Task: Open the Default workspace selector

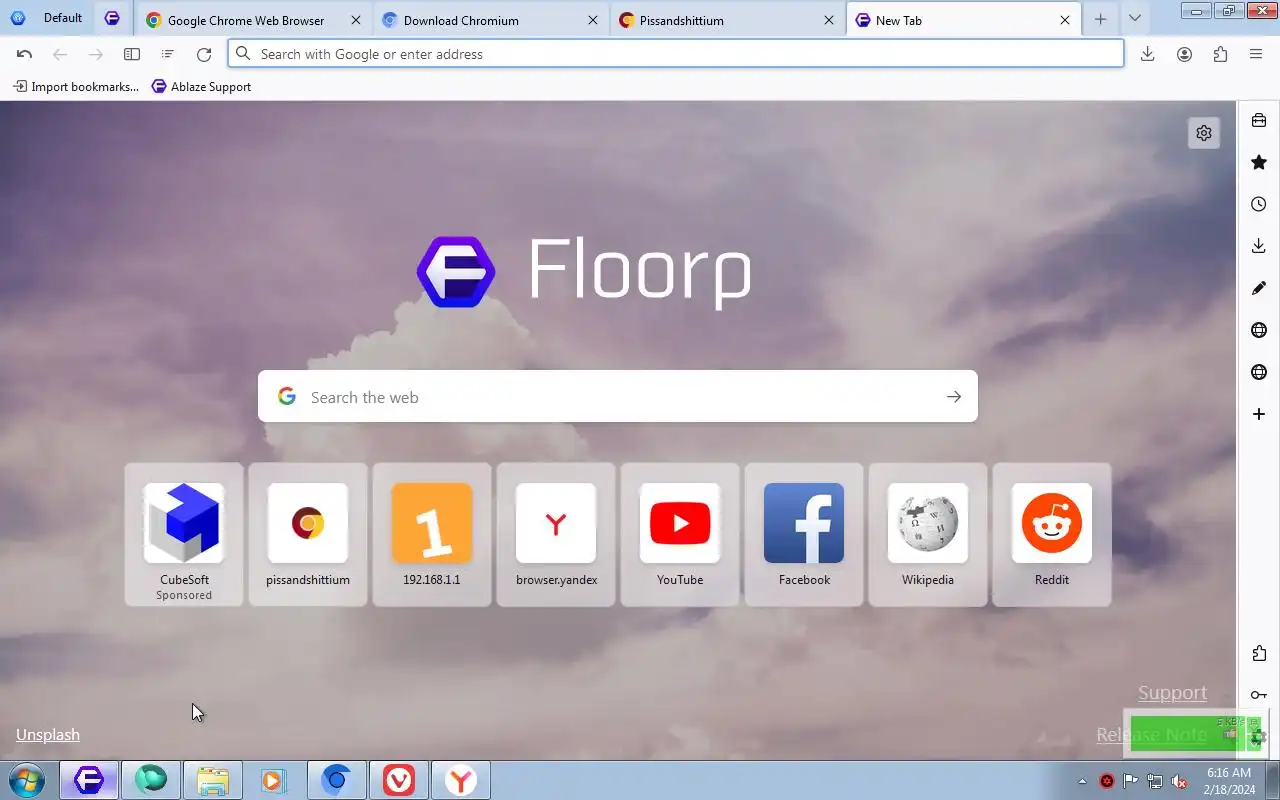Action: pyautogui.click(x=47, y=18)
